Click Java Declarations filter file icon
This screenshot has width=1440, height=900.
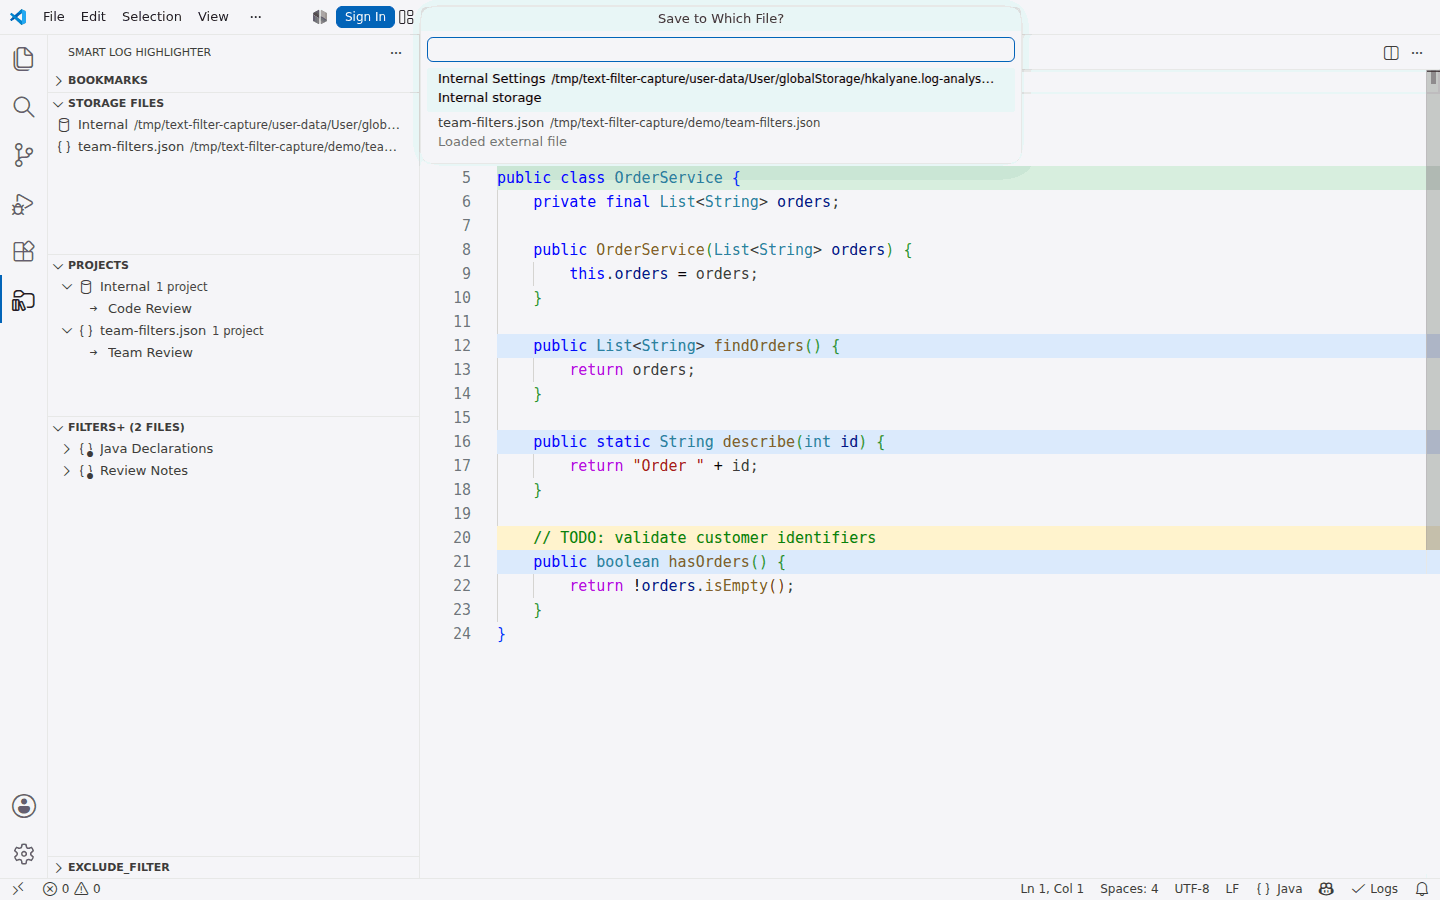coord(86,449)
